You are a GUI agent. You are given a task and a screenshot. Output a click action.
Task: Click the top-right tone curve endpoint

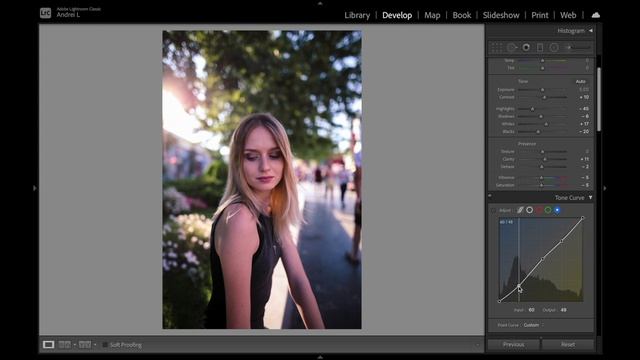(582, 218)
